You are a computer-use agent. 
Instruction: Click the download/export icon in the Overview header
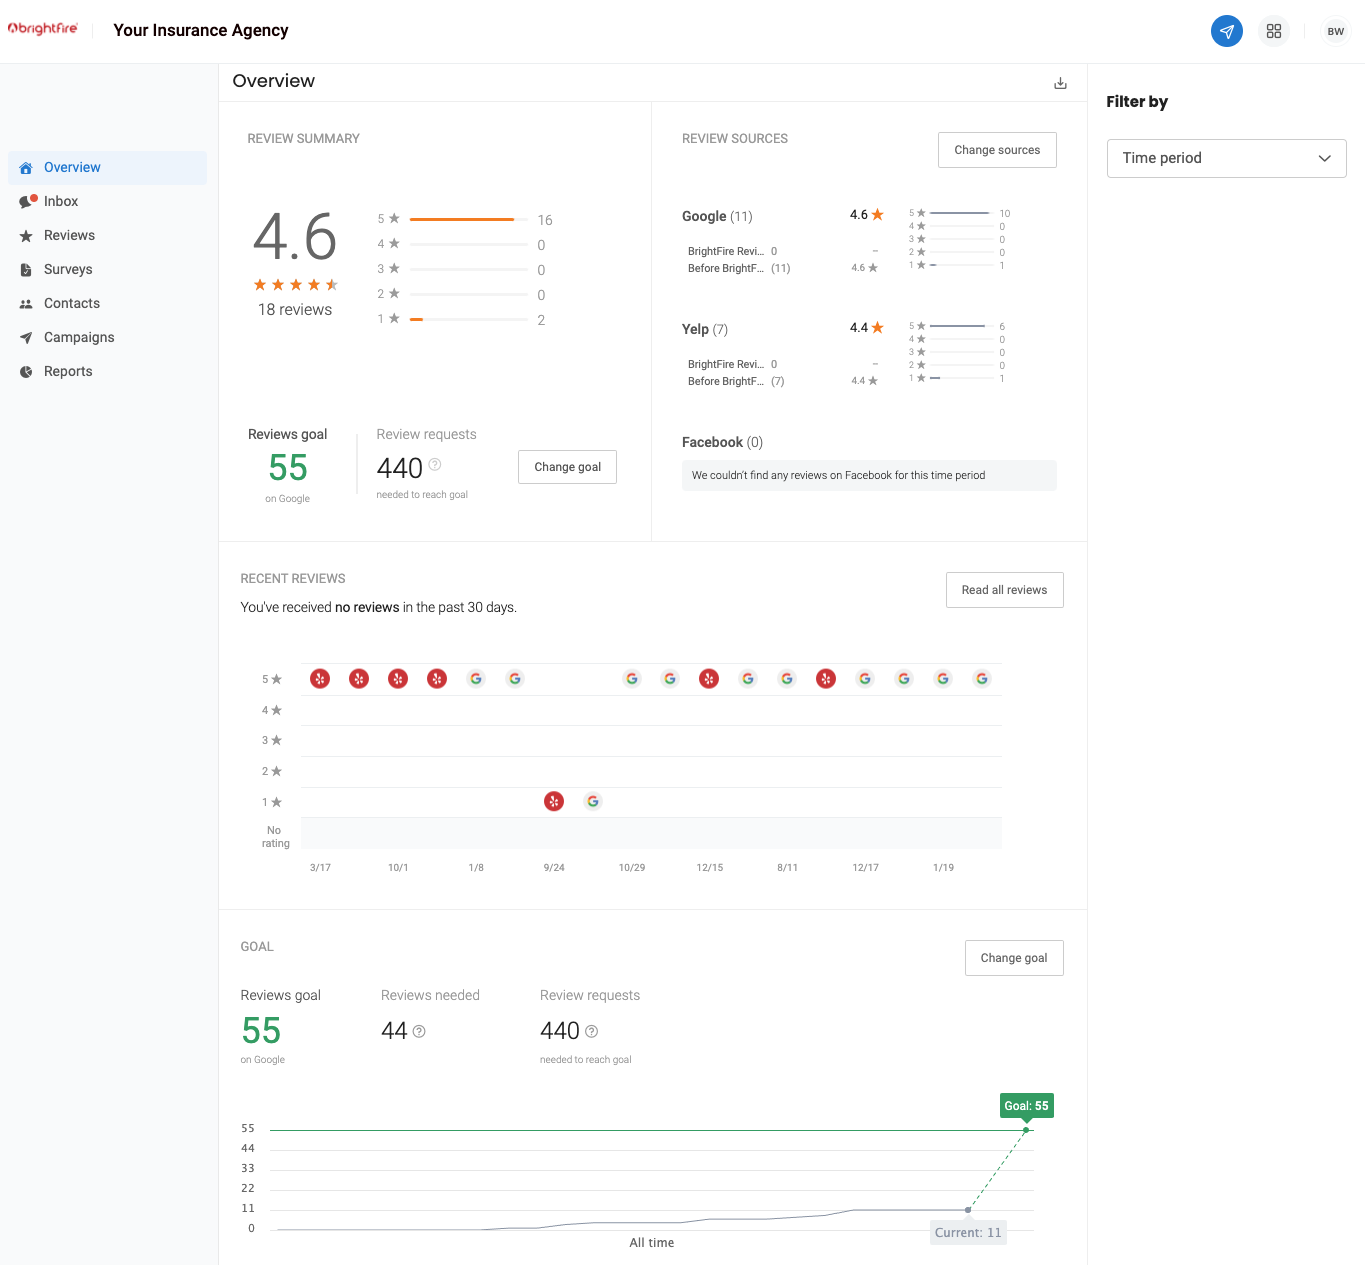[1060, 82]
